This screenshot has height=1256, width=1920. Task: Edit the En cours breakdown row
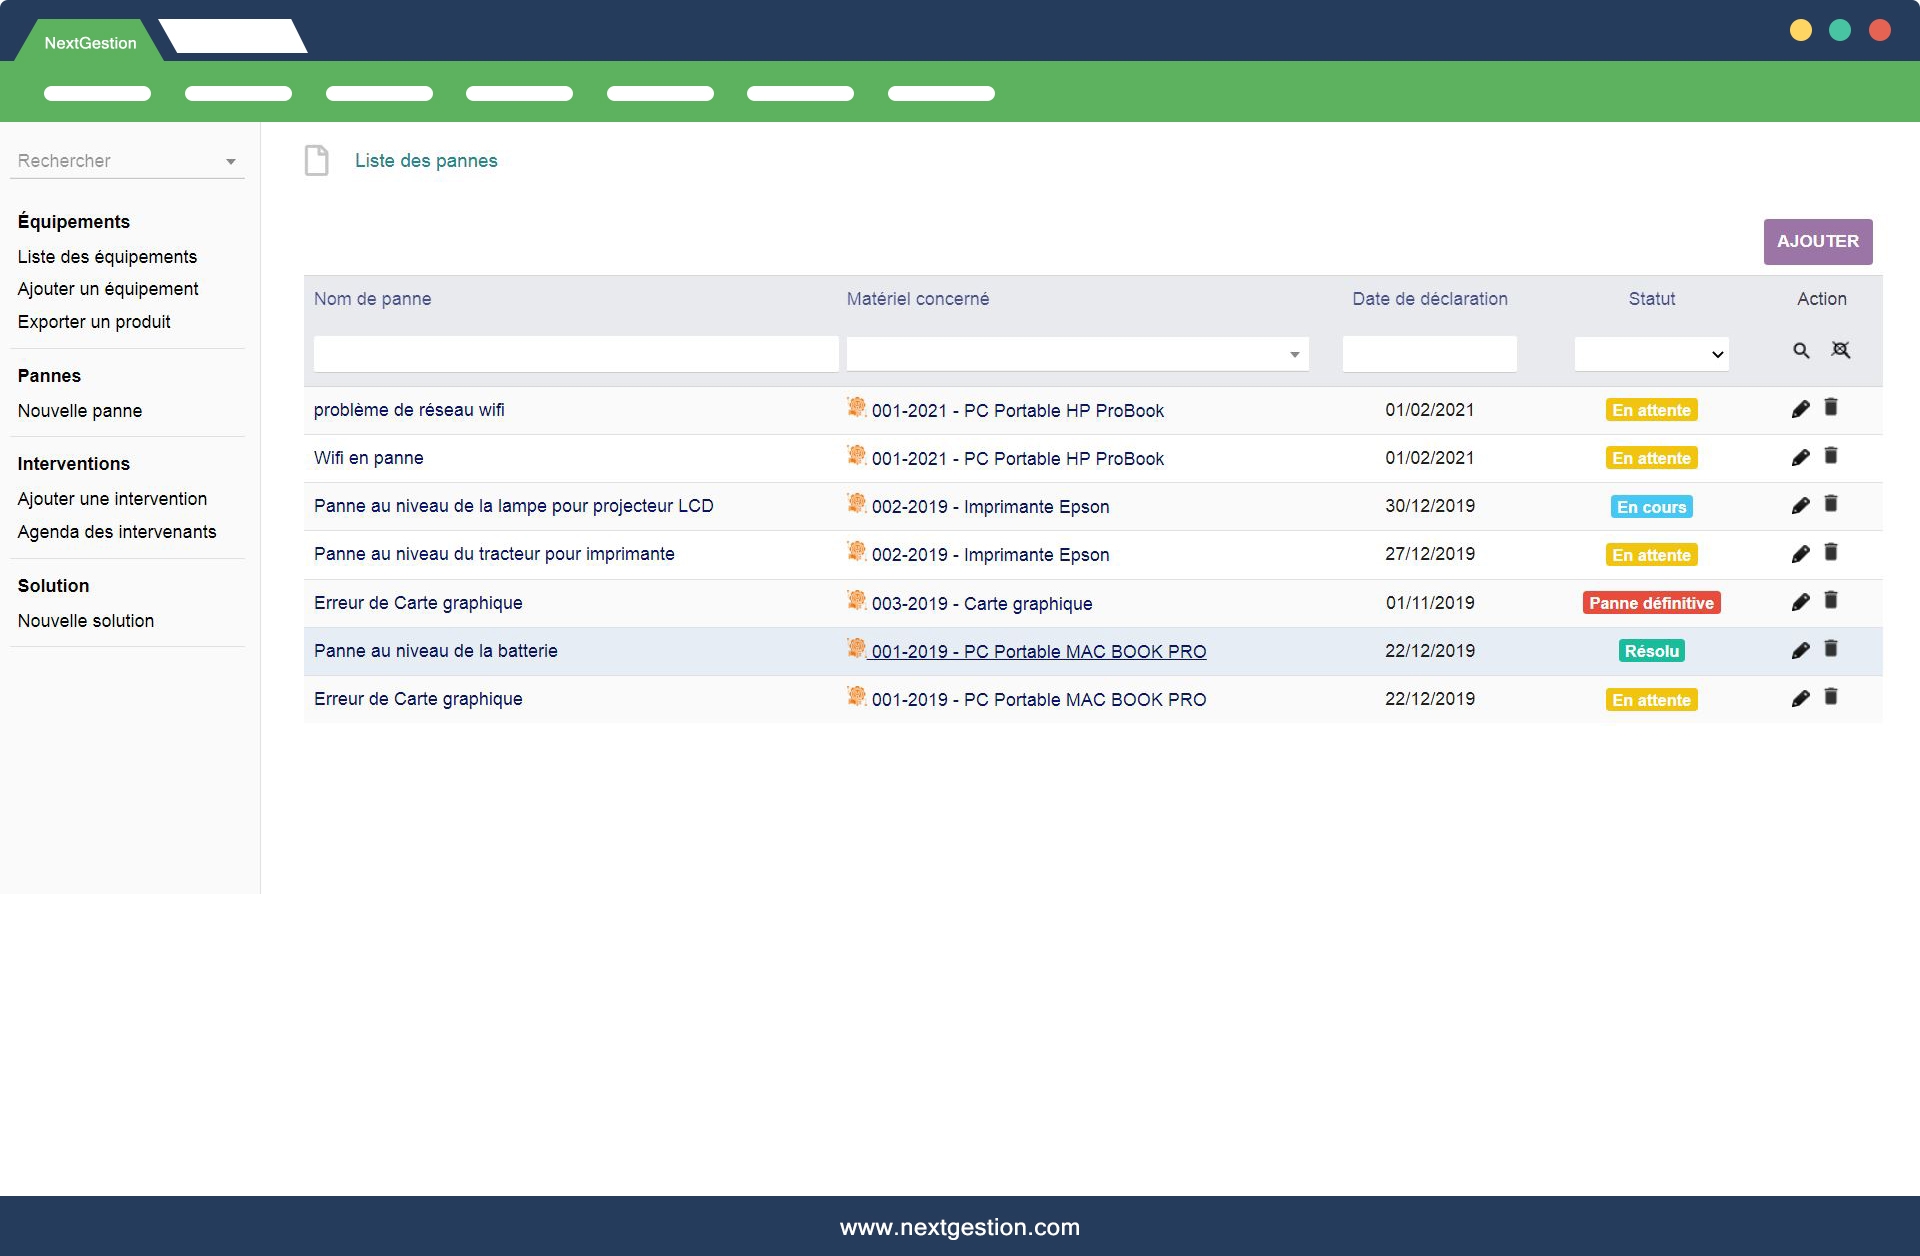[x=1801, y=506]
